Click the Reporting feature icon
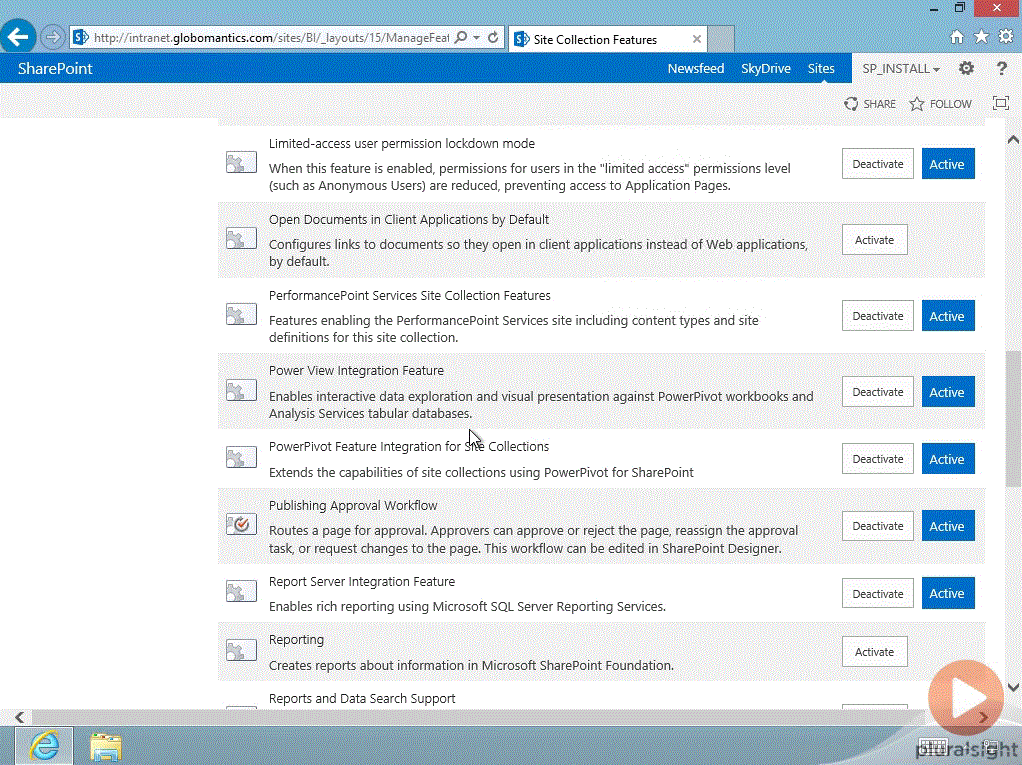This screenshot has height=765, width=1022. 241,650
